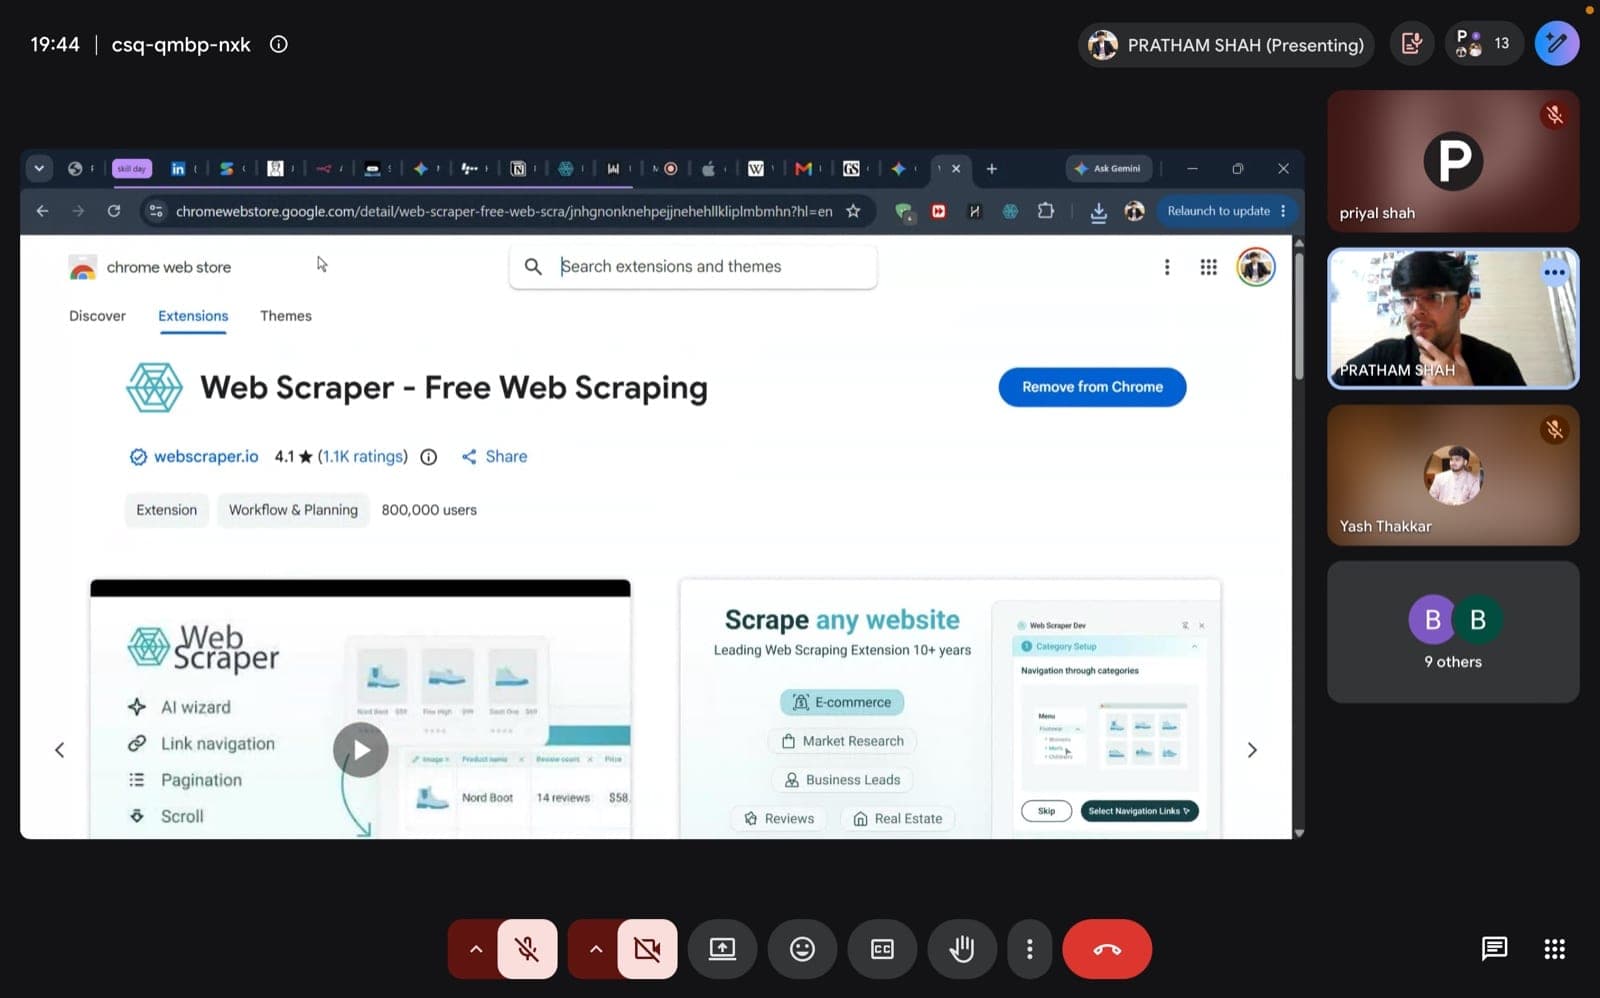Open the black H extension icon in toolbar
1600x998 pixels.
click(974, 211)
